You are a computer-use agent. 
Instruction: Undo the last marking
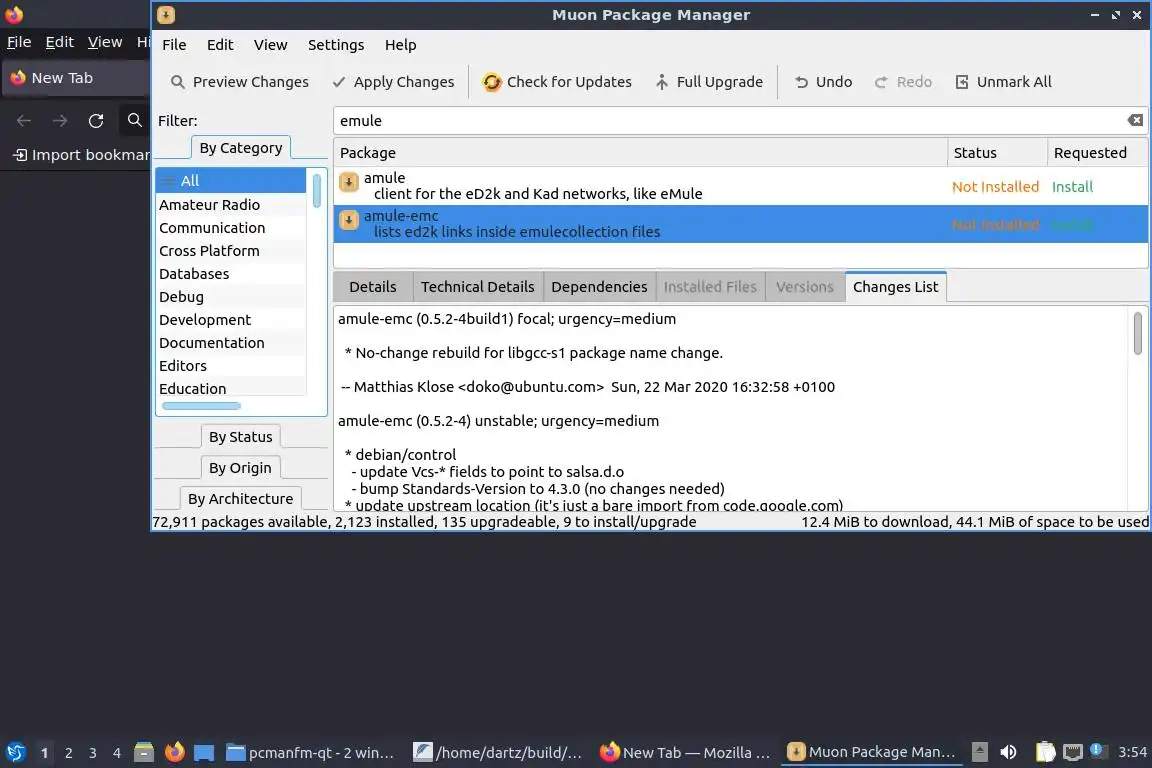click(x=824, y=82)
